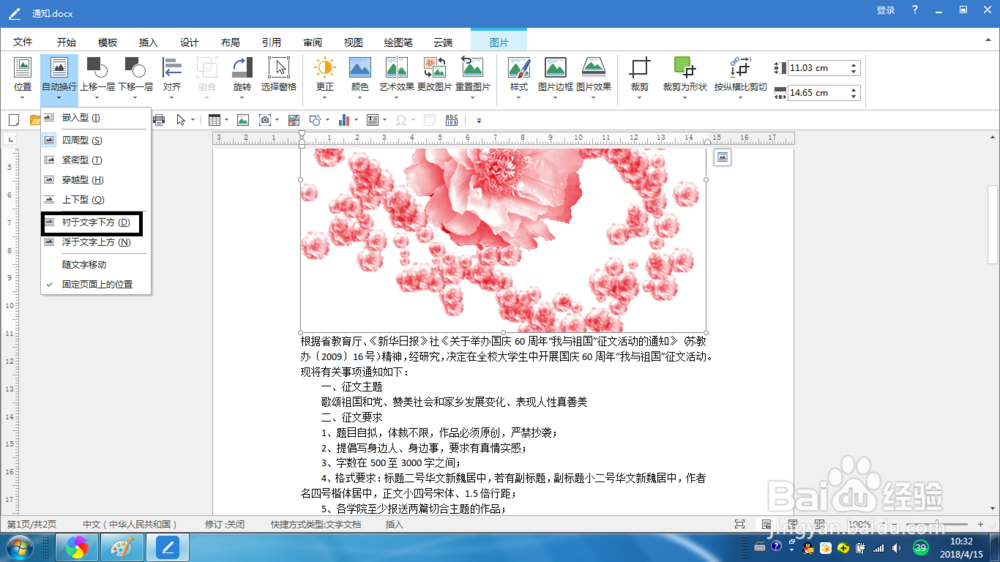Increase picture height with up stepper
1000x562 pixels.
click(x=854, y=64)
